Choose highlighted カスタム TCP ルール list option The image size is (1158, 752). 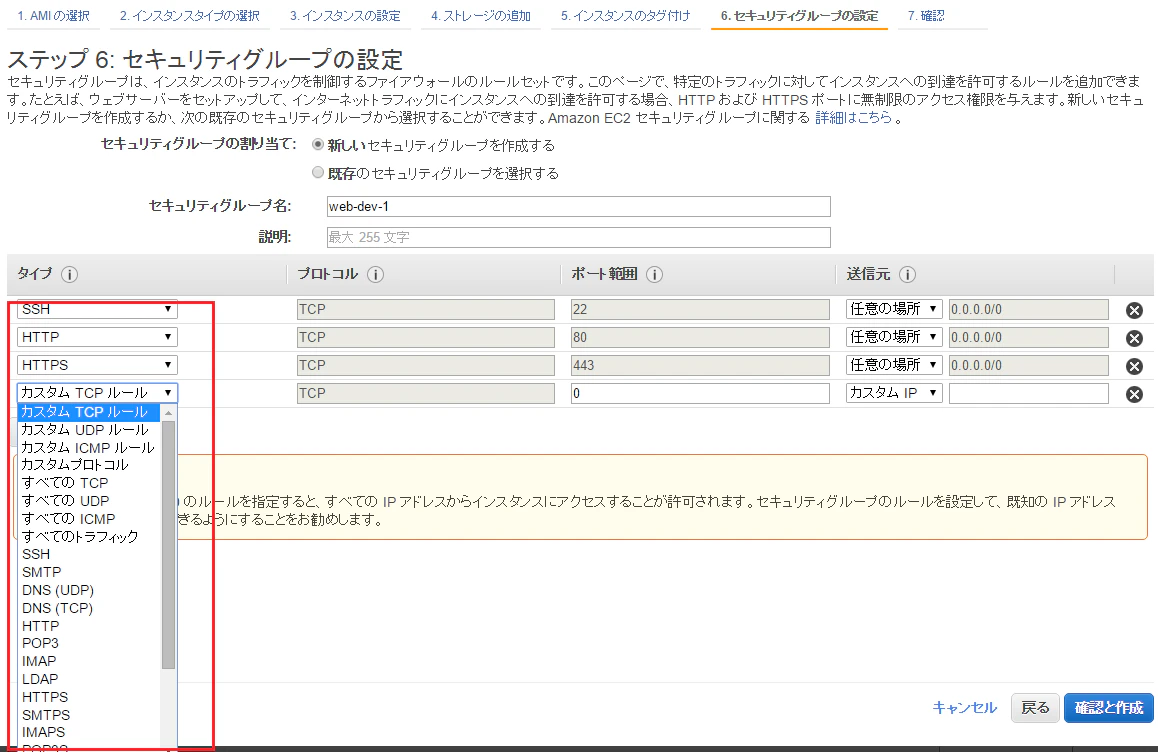click(89, 412)
